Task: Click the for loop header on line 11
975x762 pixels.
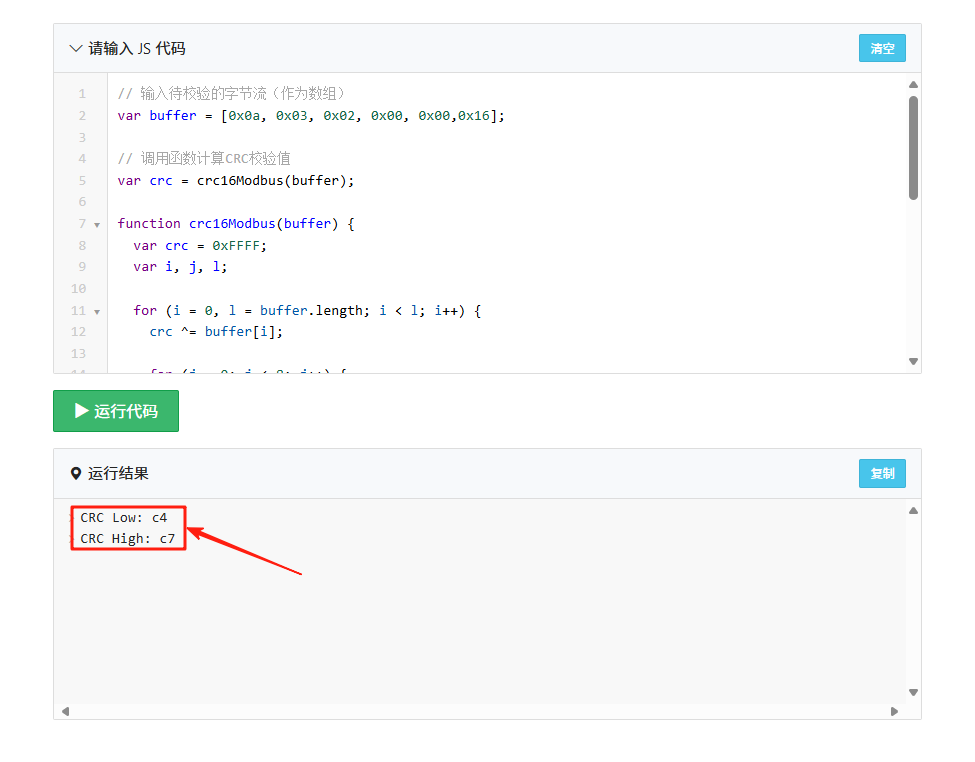Action: 307,310
